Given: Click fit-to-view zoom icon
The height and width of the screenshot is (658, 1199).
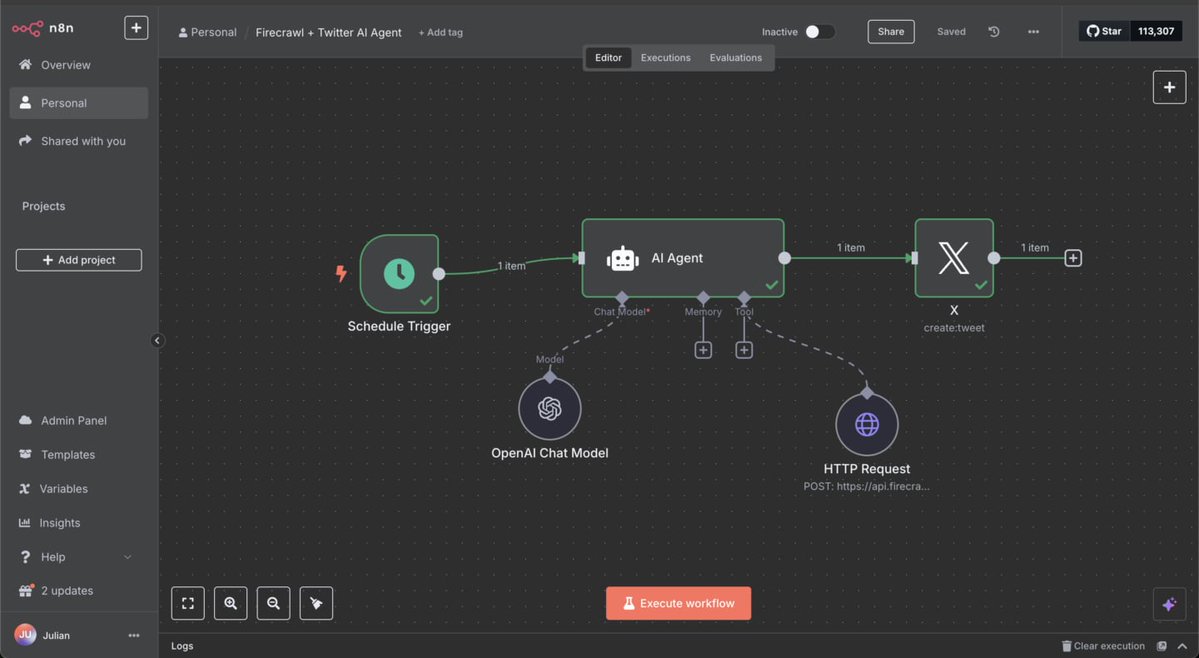Looking at the screenshot, I should tap(187, 603).
